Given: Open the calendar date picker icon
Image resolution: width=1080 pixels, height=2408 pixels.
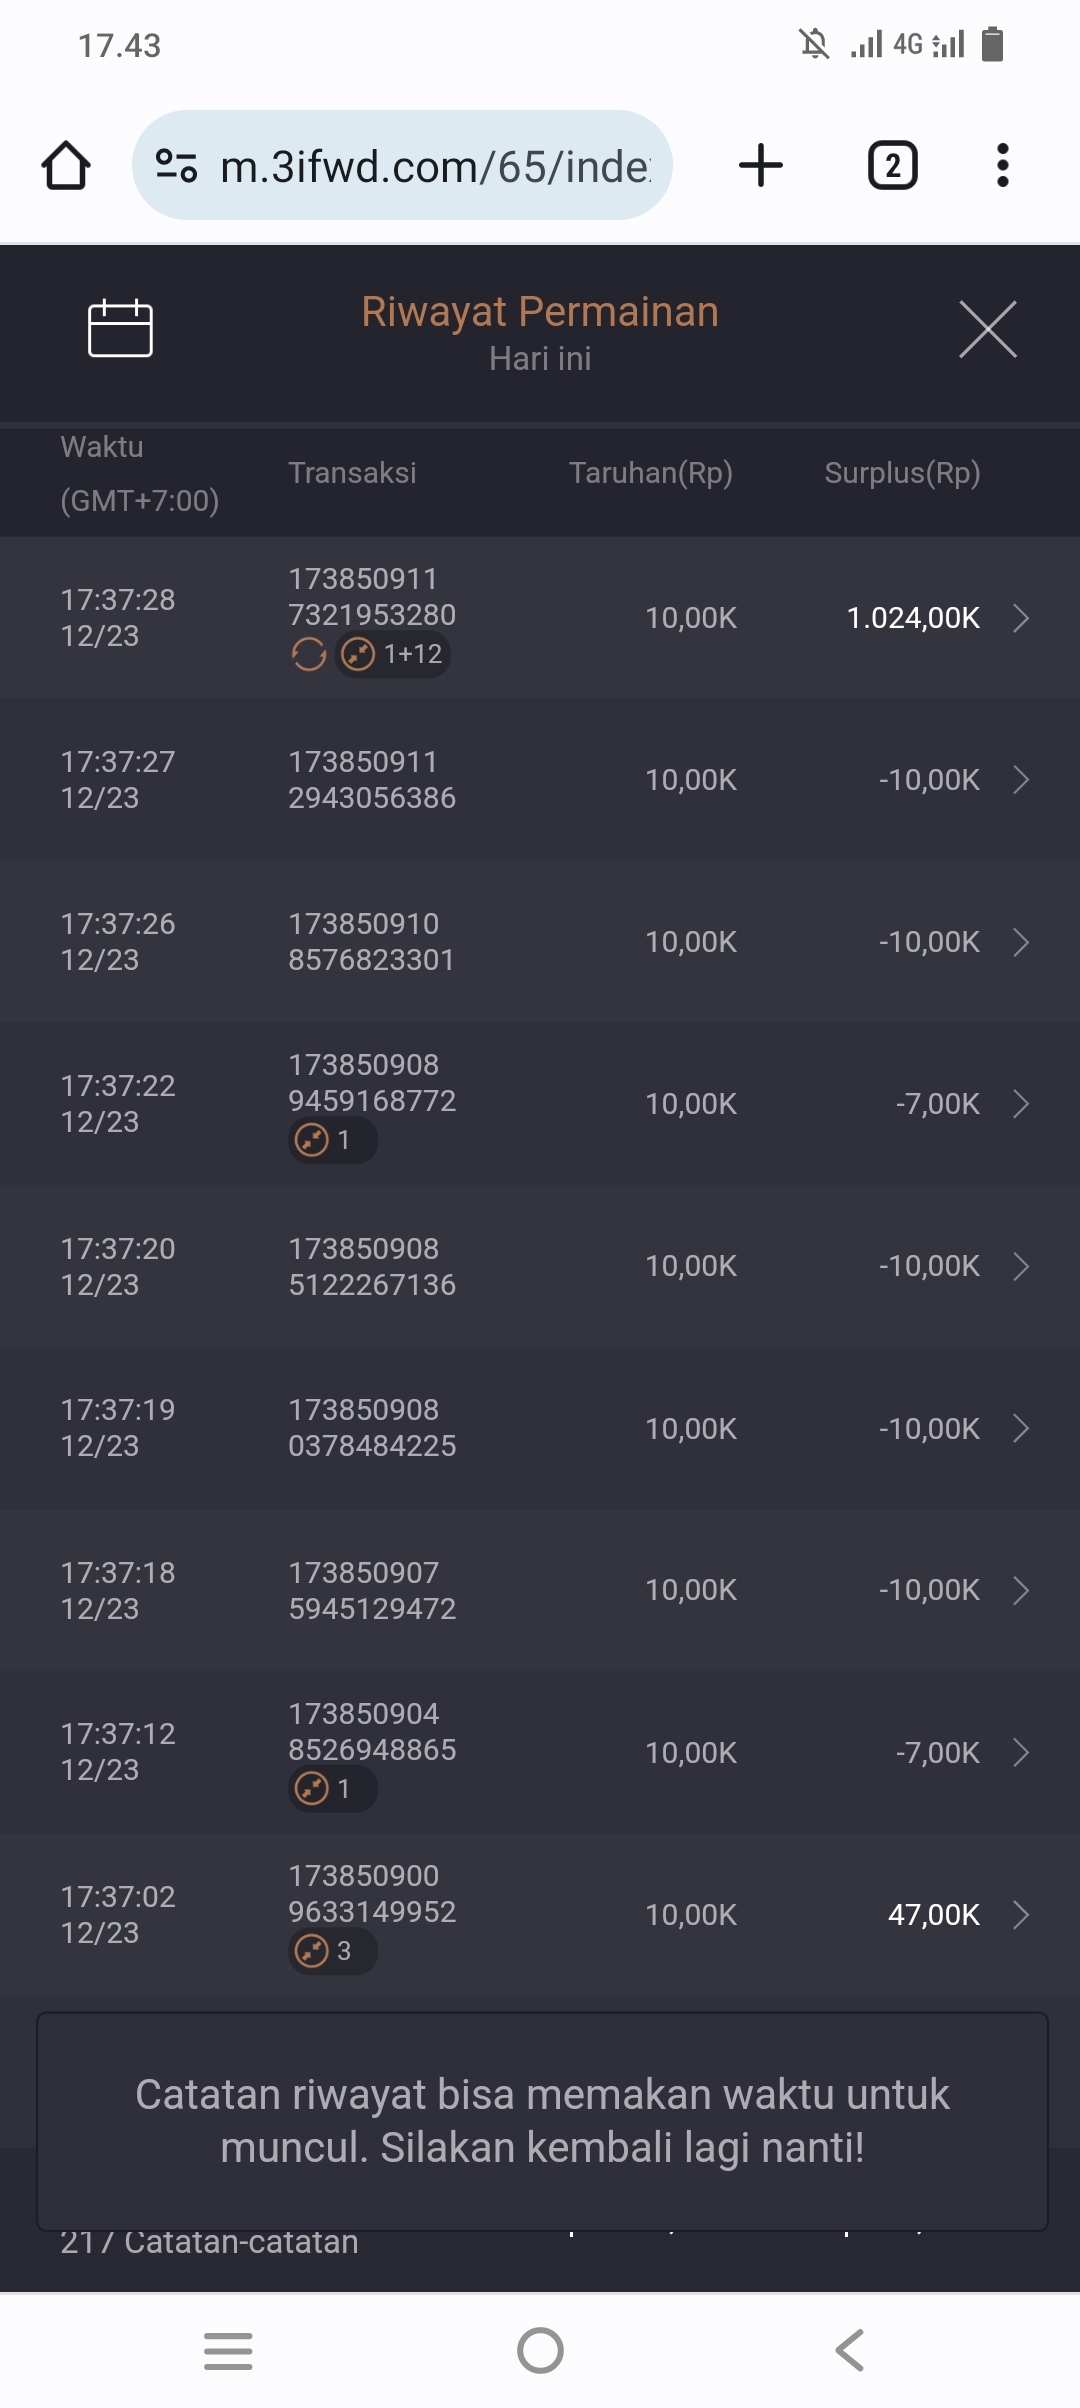Looking at the screenshot, I should pyautogui.click(x=120, y=328).
